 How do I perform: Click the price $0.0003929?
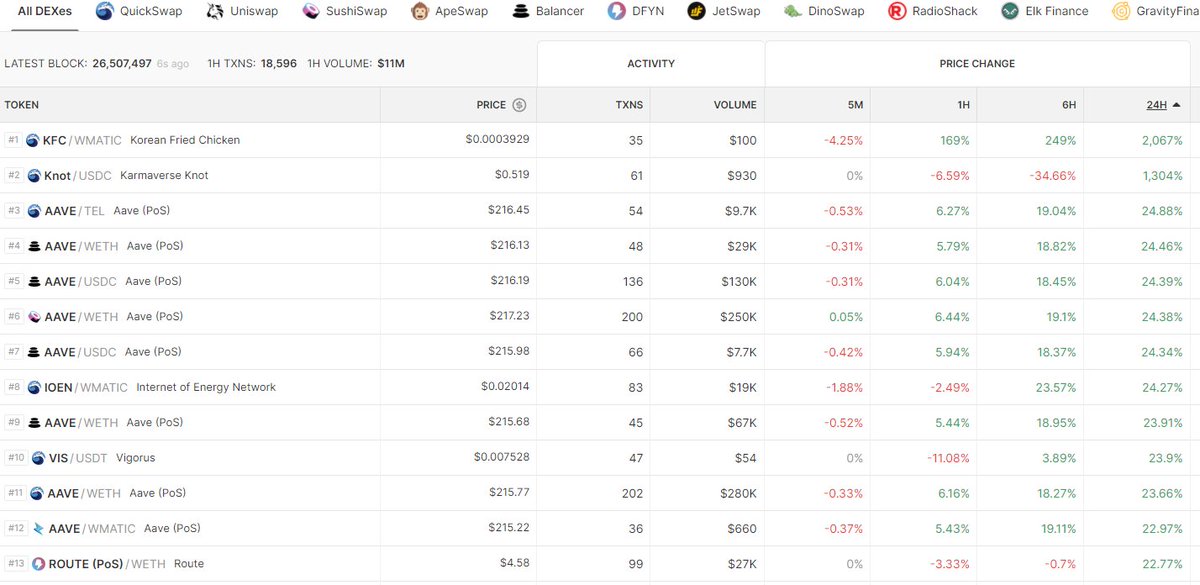498,139
